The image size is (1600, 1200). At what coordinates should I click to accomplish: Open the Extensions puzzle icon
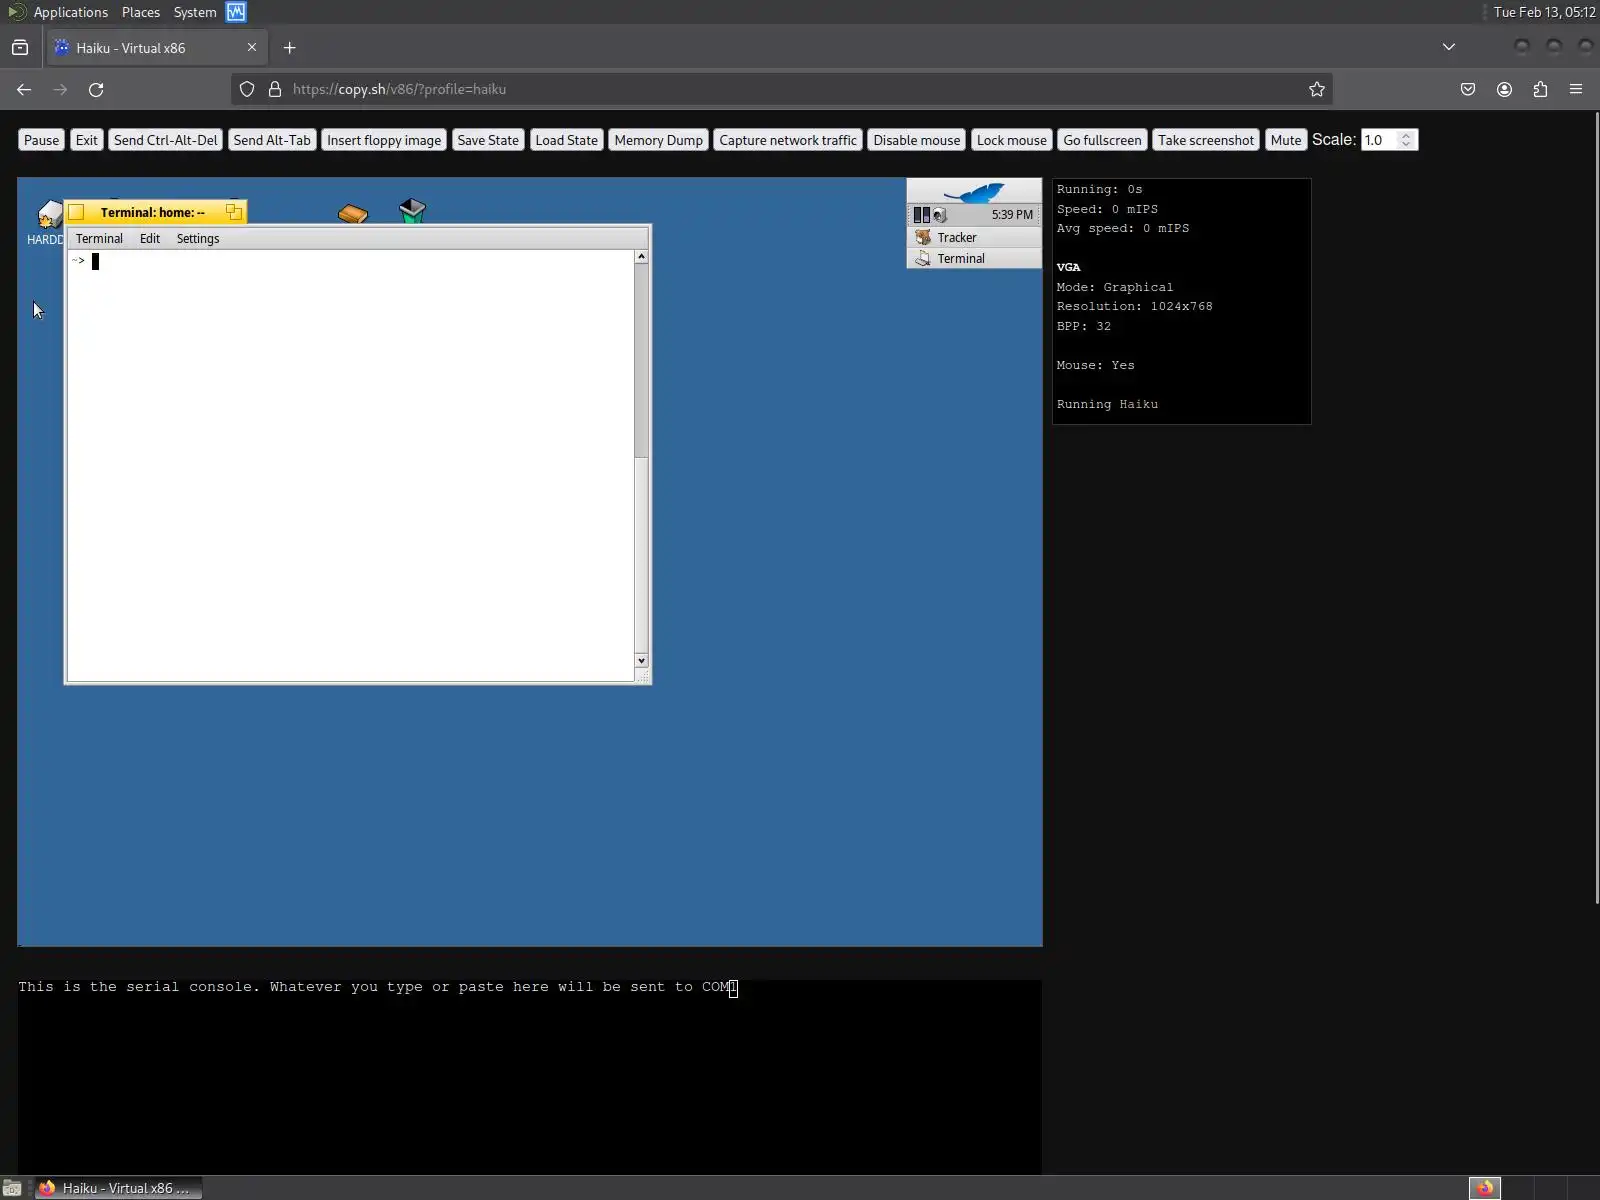pos(1540,89)
